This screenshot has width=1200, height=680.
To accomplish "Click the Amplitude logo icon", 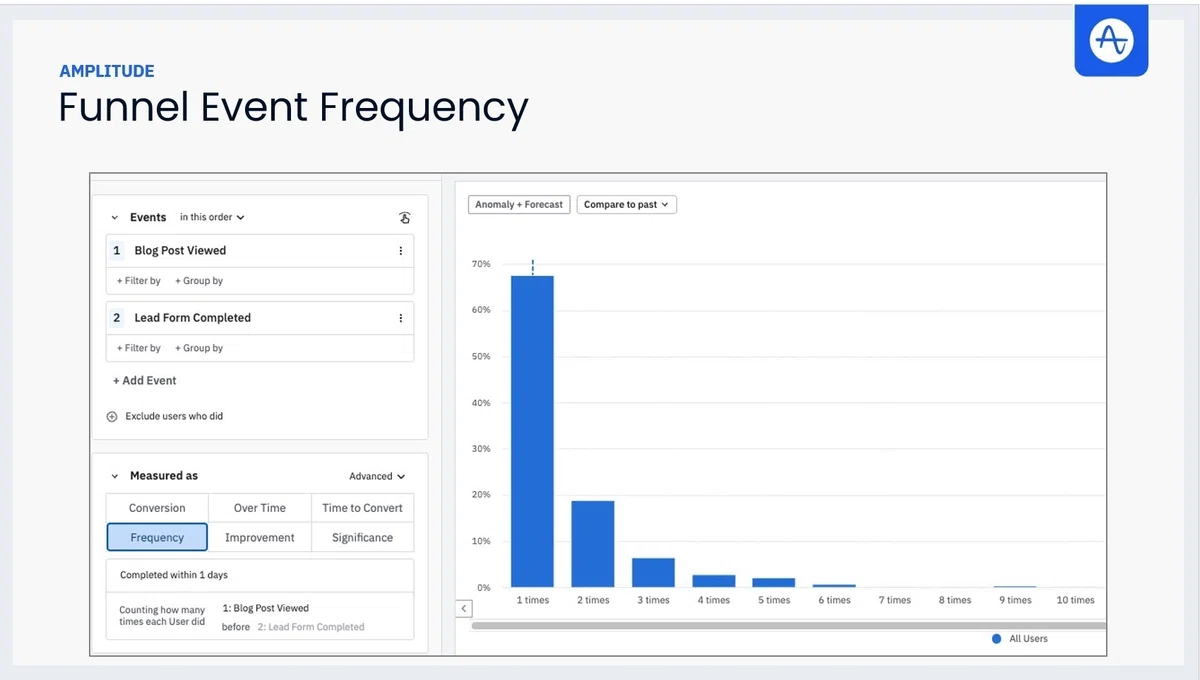I will tap(1111, 39).
